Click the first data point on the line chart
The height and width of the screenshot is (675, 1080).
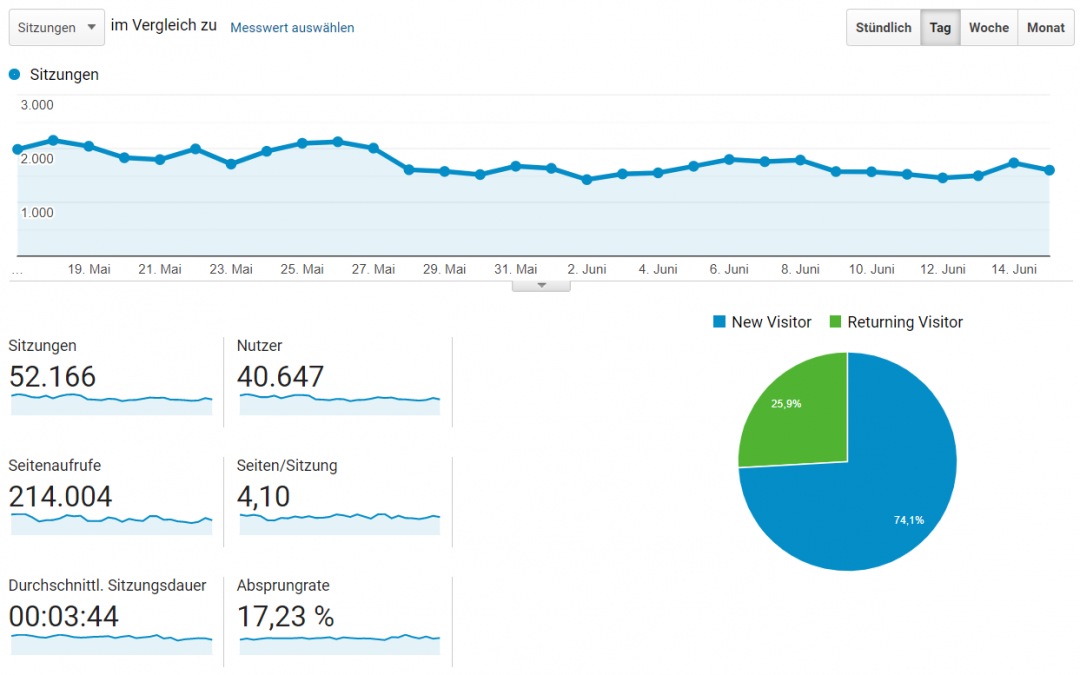coord(18,149)
